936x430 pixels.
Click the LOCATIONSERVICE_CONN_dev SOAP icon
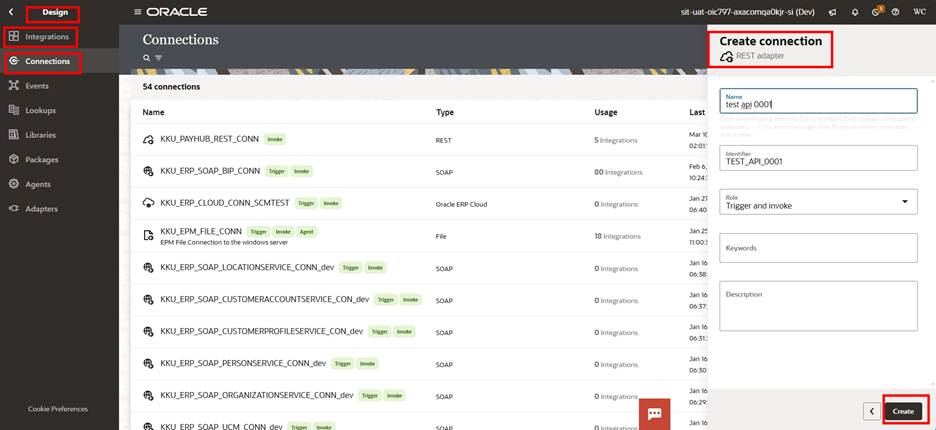(149, 268)
